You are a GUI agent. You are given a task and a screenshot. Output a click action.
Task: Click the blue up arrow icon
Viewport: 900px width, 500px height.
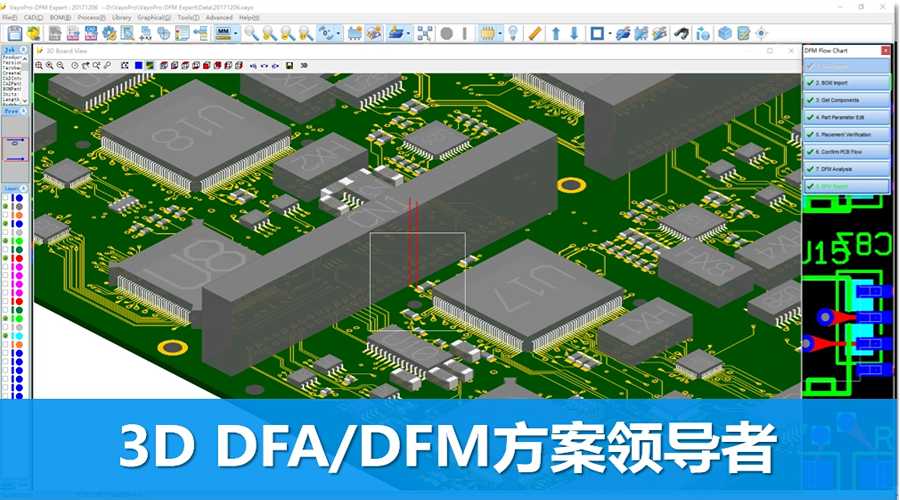[556, 34]
